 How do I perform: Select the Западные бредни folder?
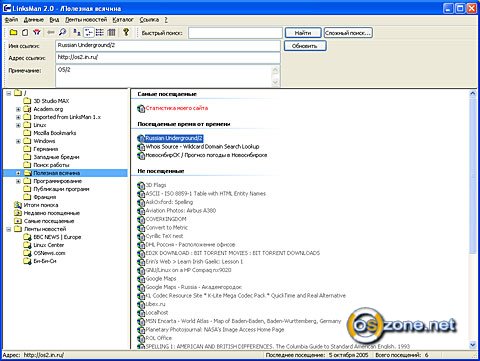(56, 157)
